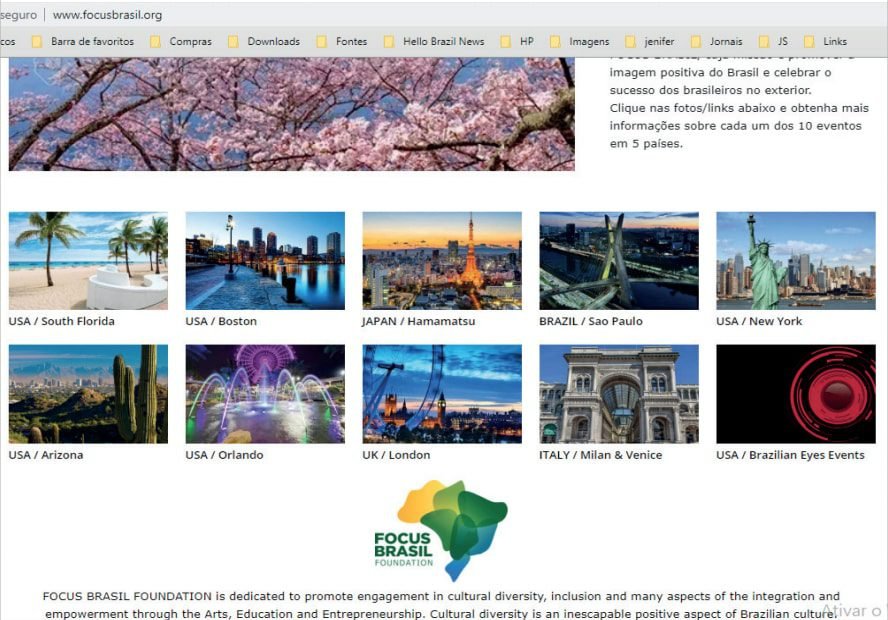Screen dimensions: 888x620
Task: Open the Arizona cactus landscape photo
Action: coord(88,394)
